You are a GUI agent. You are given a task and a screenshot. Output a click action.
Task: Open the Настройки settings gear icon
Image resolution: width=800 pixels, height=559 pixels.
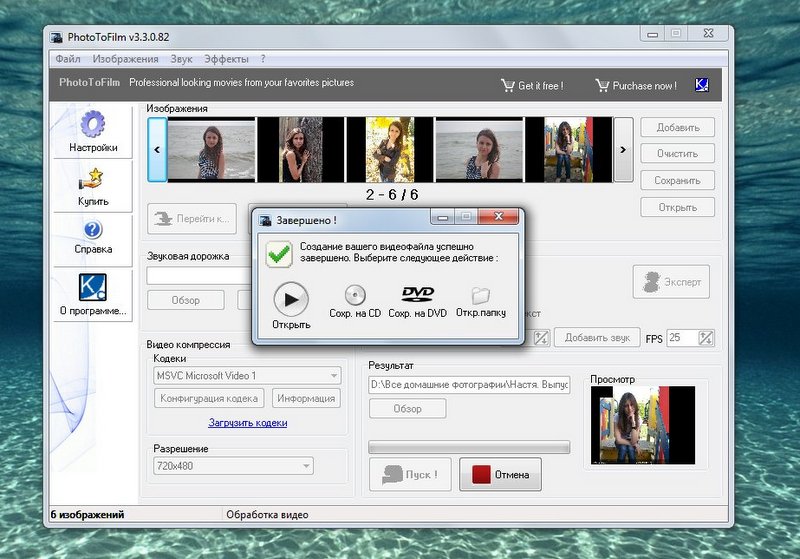[x=92, y=124]
